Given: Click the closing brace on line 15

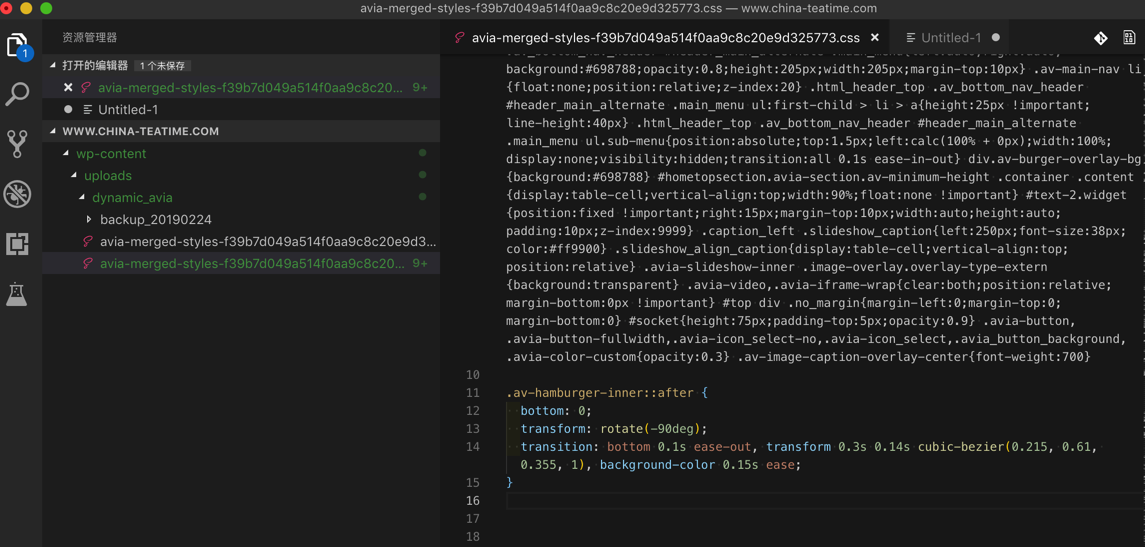Looking at the screenshot, I should coord(510,482).
